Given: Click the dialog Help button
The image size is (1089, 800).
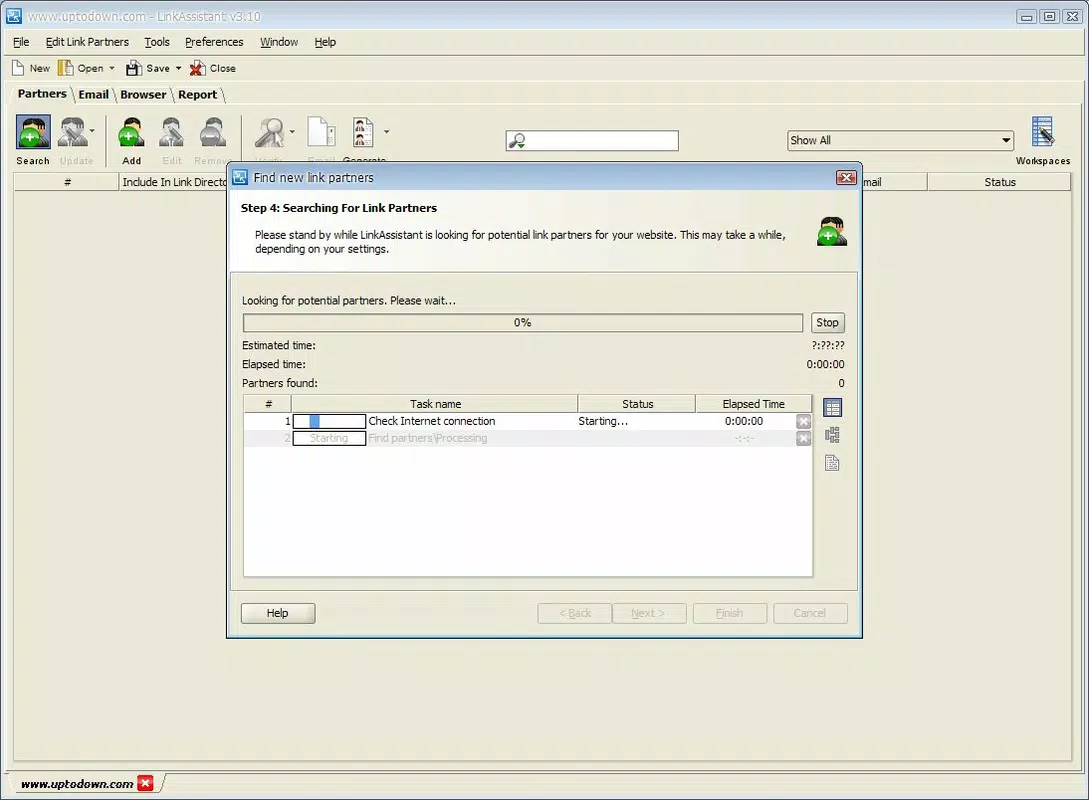Looking at the screenshot, I should pyautogui.click(x=278, y=613).
